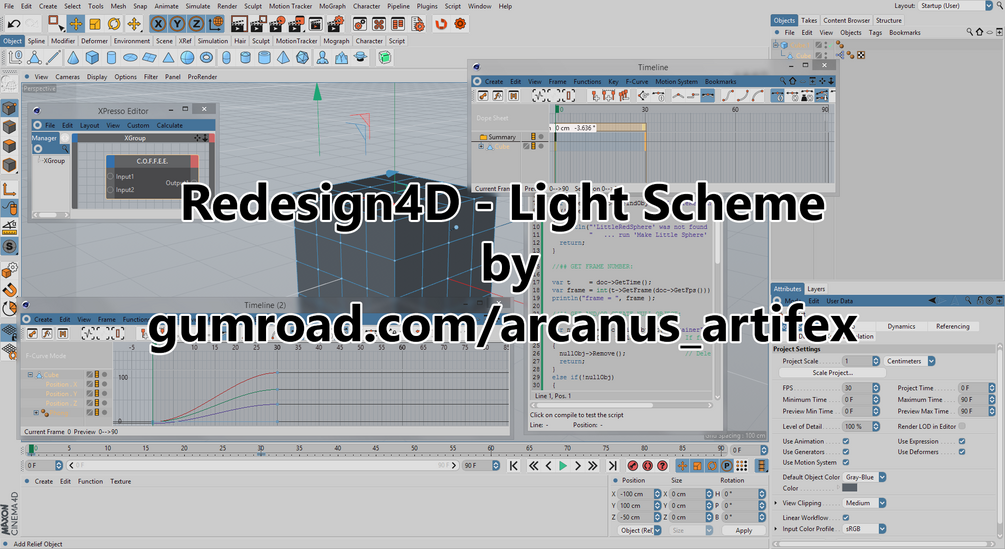Open the Layout Startup (User) dropdown

pyautogui.click(x=954, y=6)
